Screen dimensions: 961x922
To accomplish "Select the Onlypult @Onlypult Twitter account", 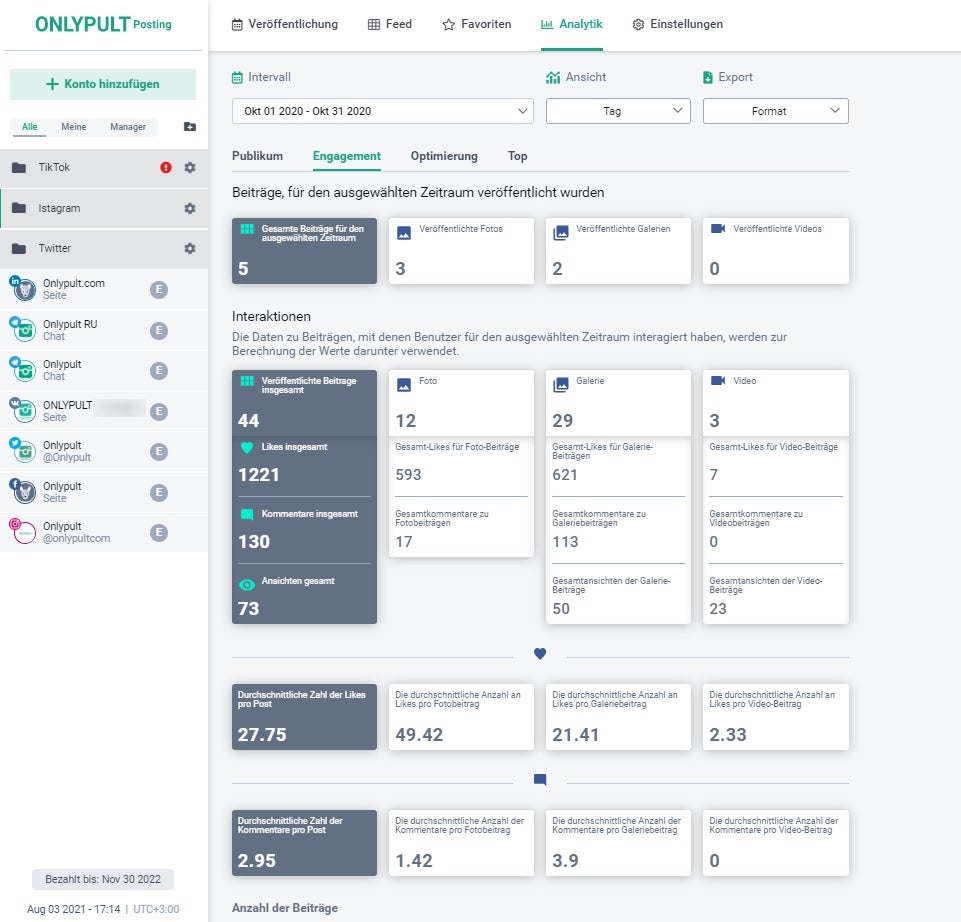I will [104, 451].
